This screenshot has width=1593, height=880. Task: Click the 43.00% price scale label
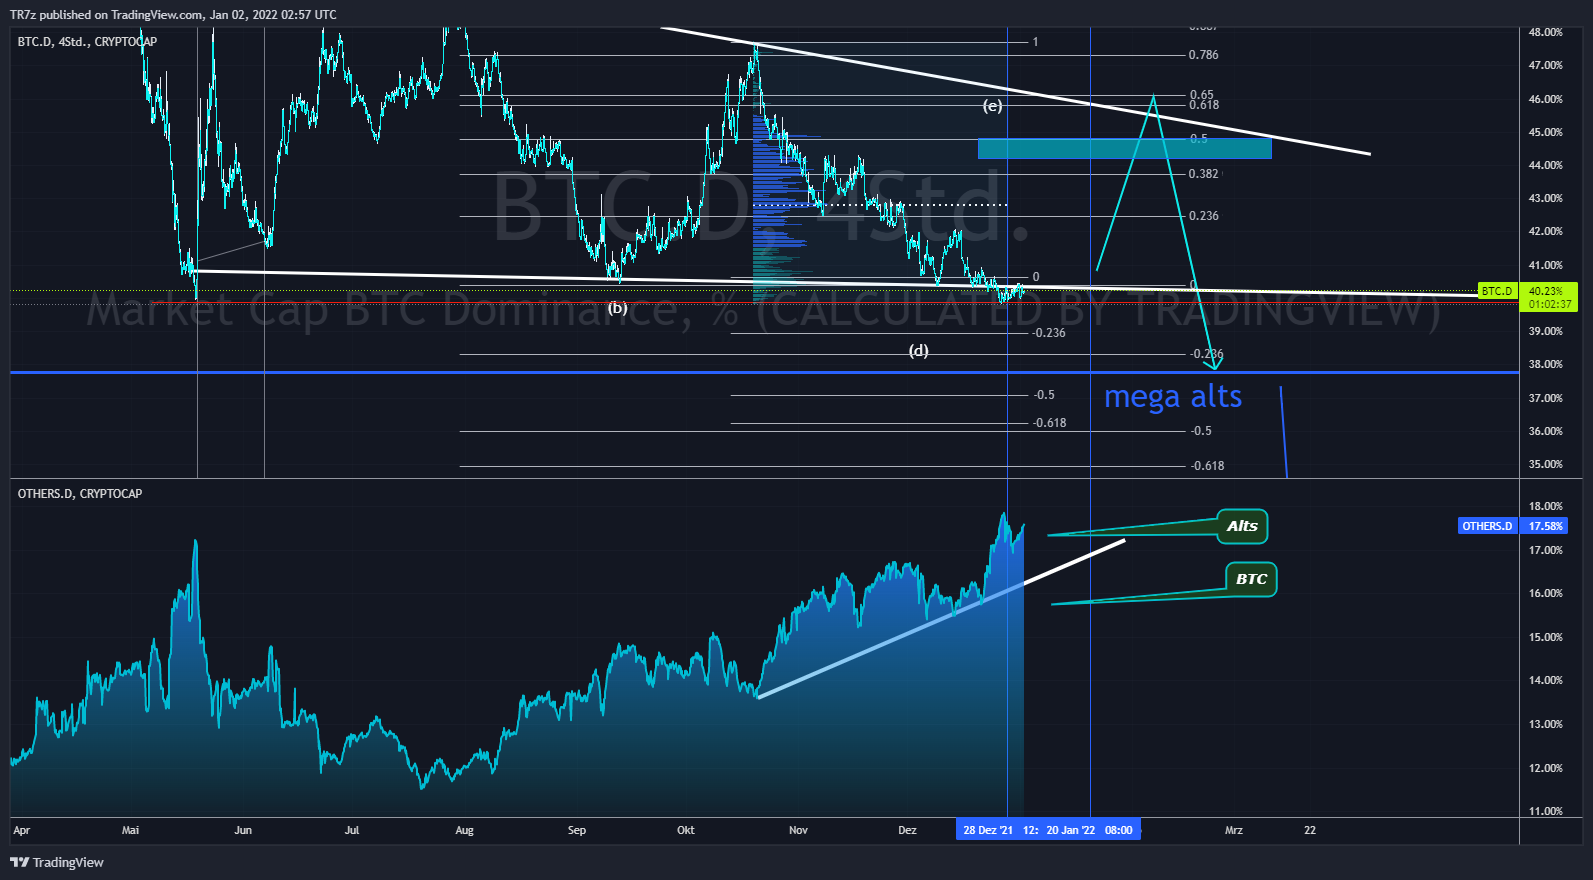pyautogui.click(x=1546, y=198)
